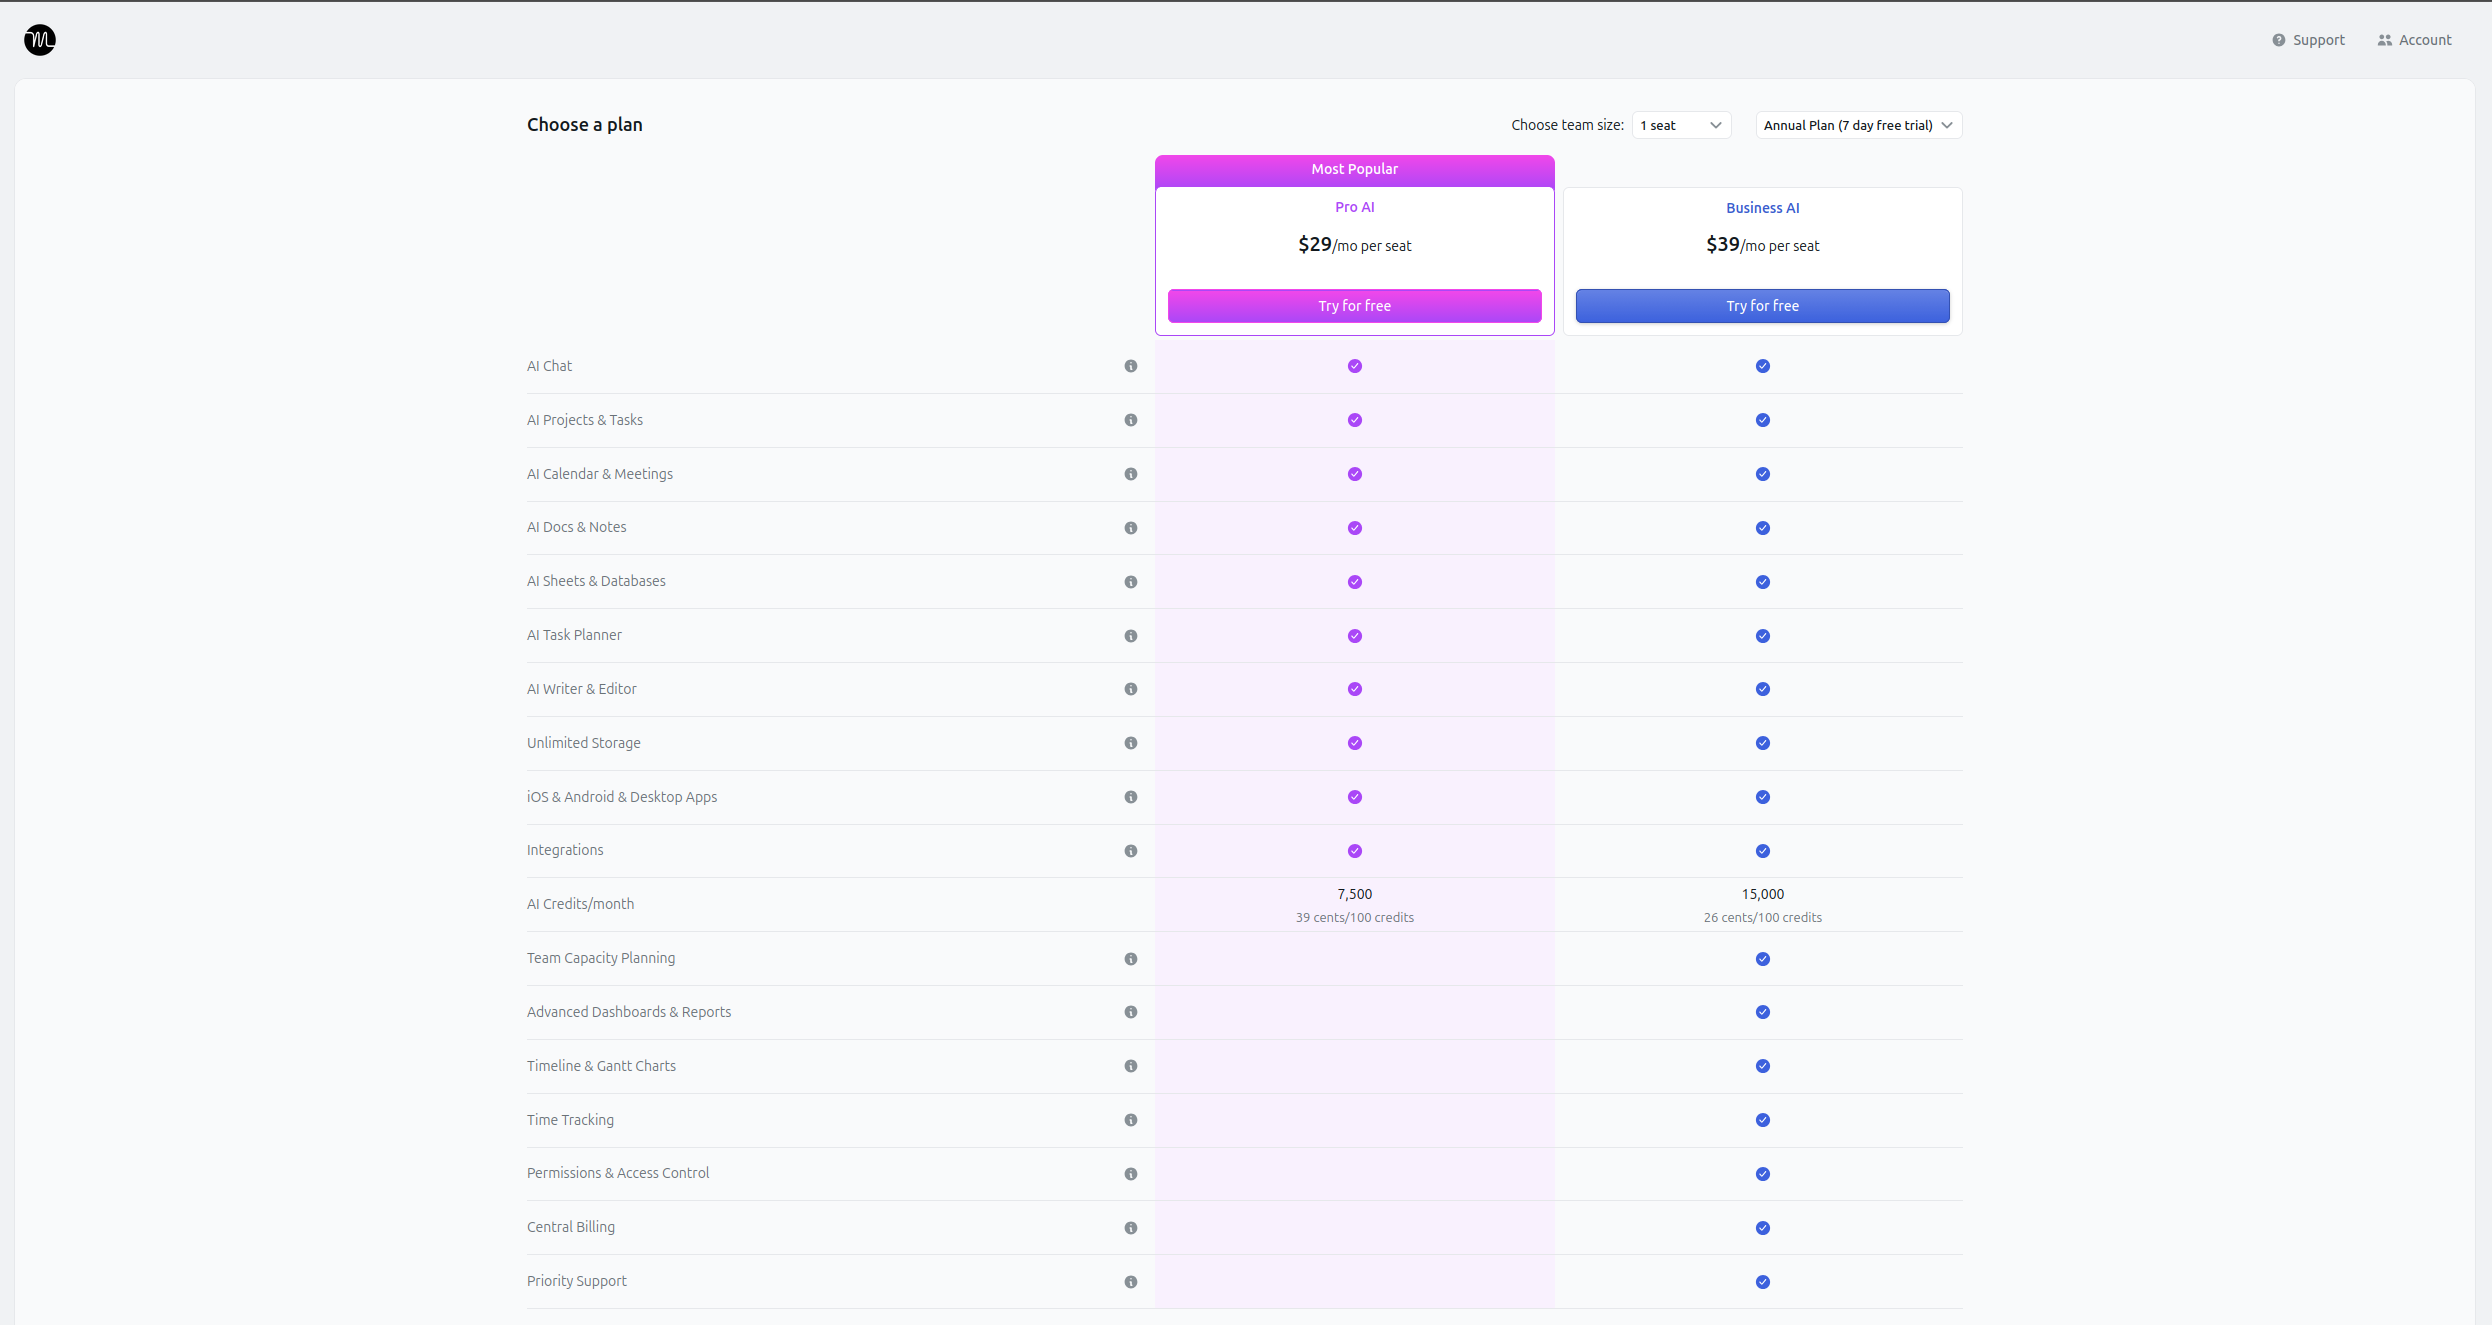Click Try for free under Business AI
Image resolution: width=2492 pixels, height=1325 pixels.
1762,306
